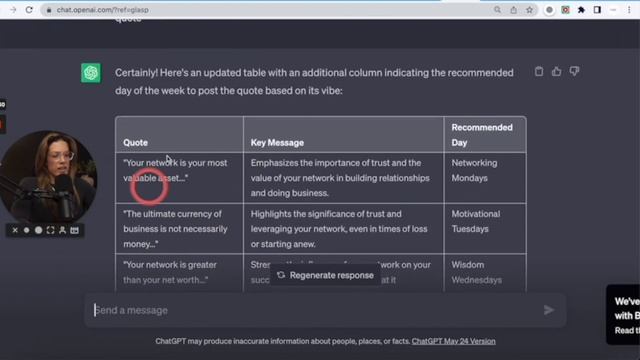The height and width of the screenshot is (360, 640).
Task: Click the person avatar recorder icon
Action: [62, 230]
